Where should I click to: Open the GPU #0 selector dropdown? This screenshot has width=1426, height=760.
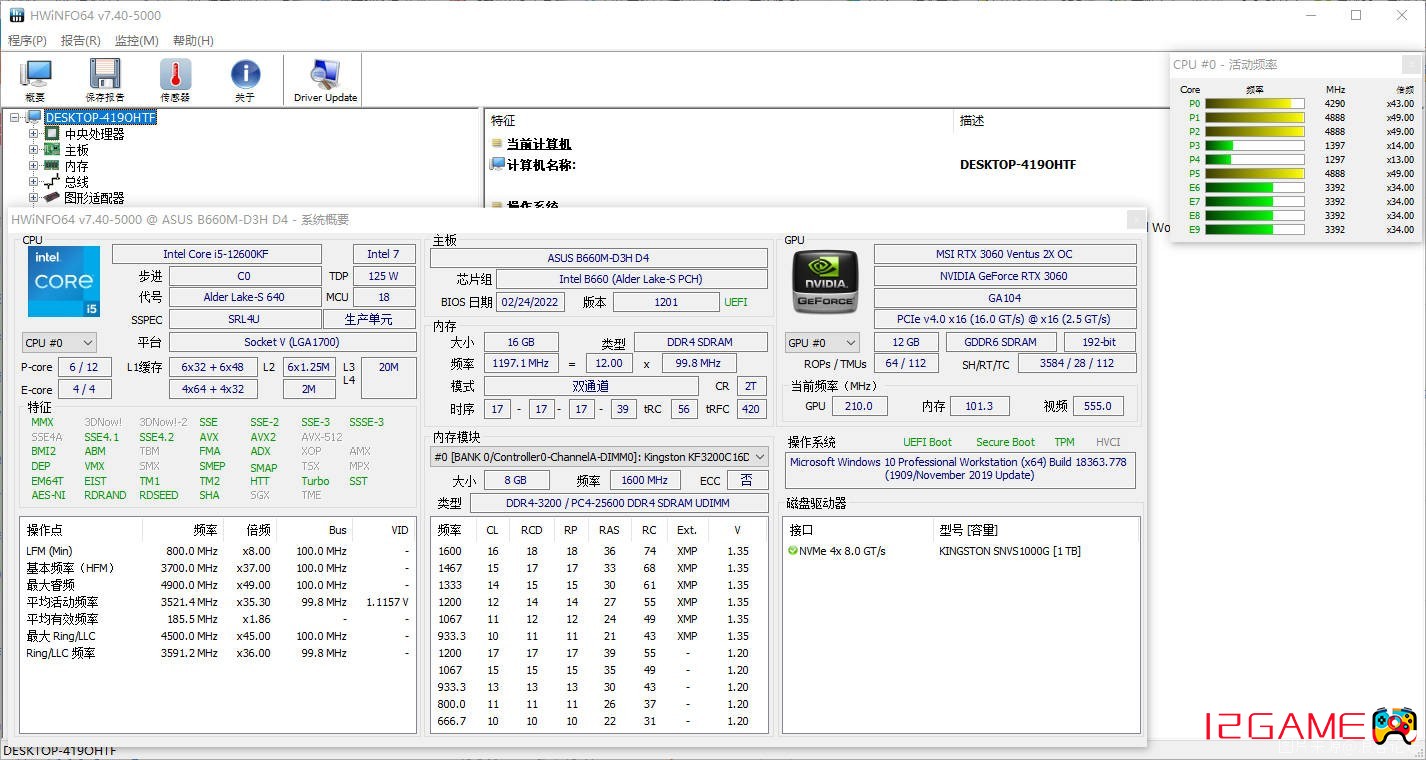822,342
